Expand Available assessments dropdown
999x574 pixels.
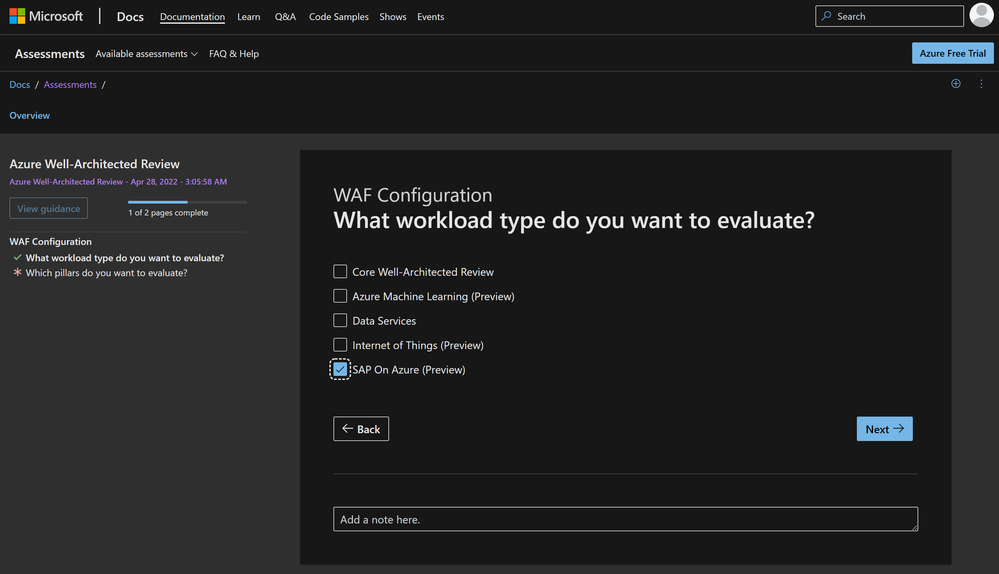coord(147,54)
